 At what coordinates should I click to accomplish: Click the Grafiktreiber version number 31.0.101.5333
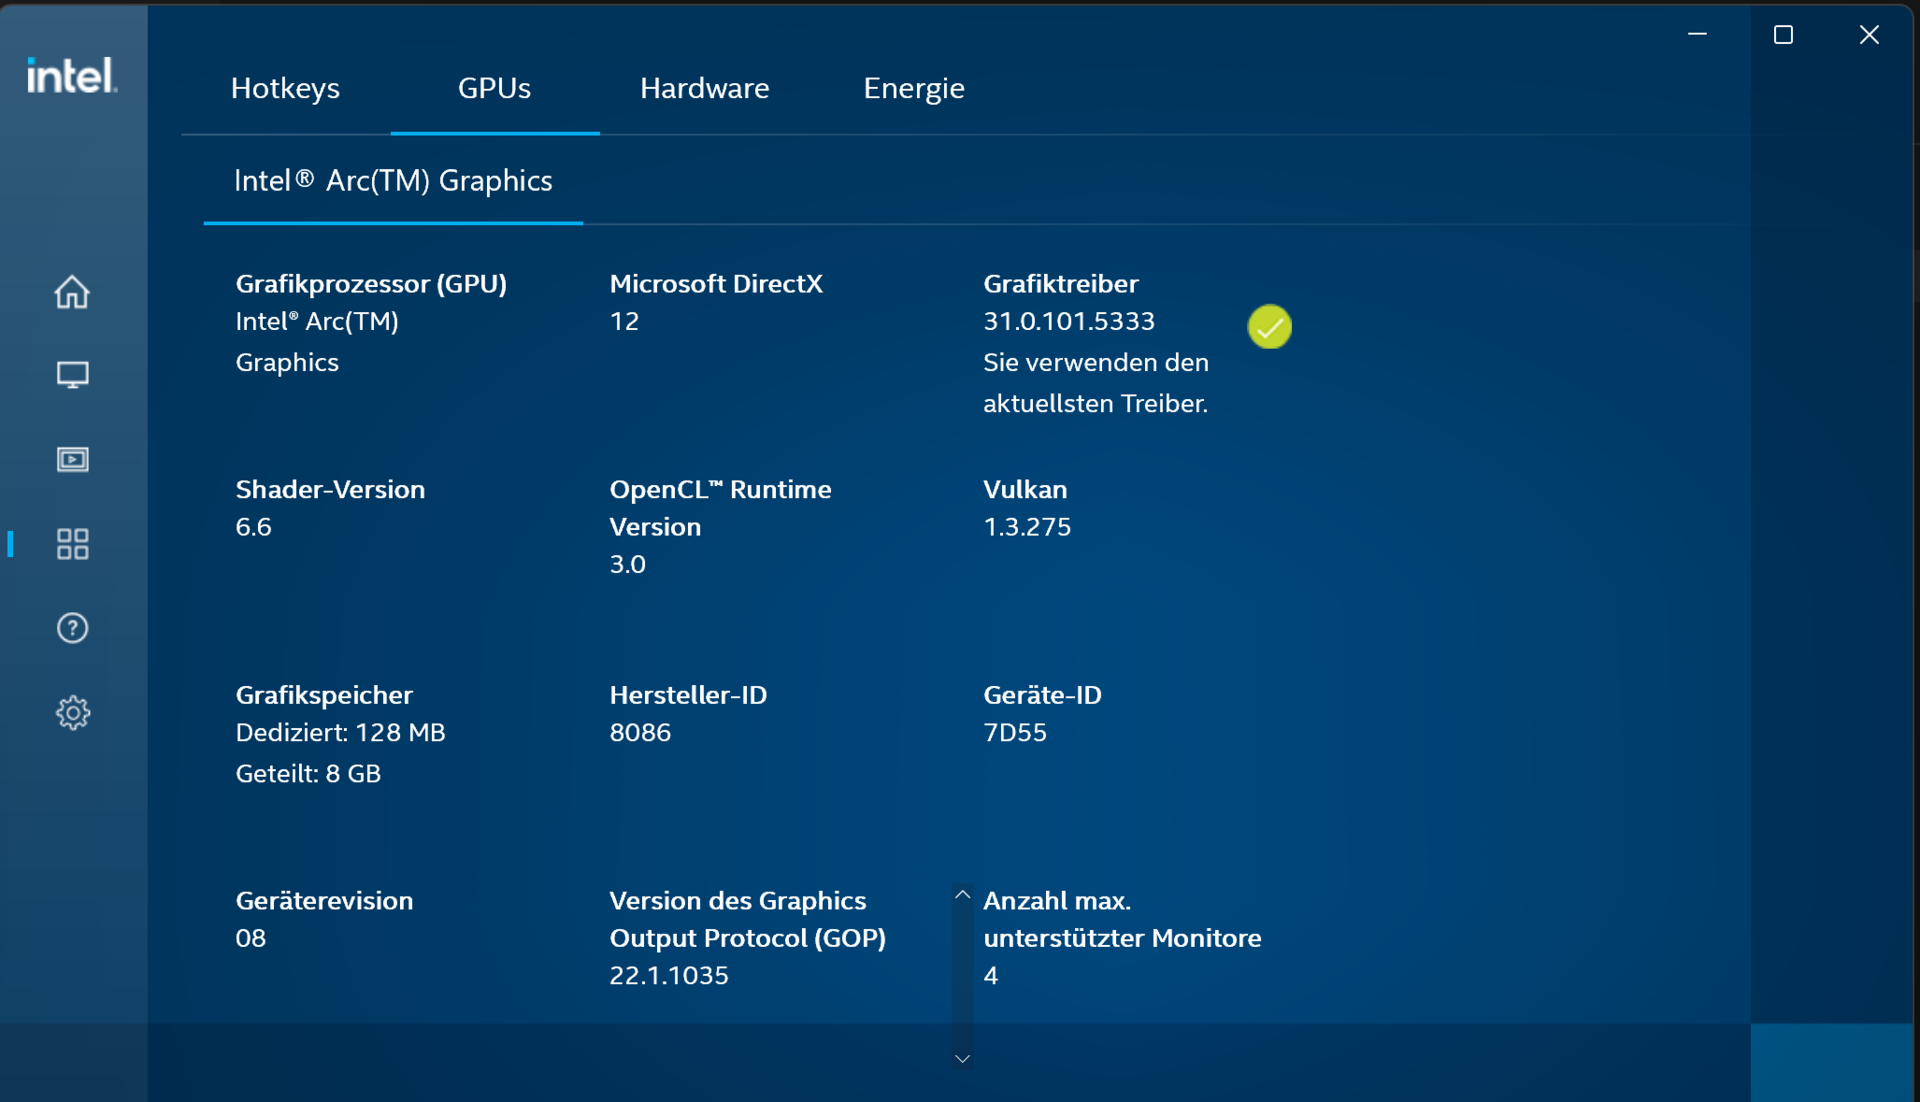coord(1068,322)
